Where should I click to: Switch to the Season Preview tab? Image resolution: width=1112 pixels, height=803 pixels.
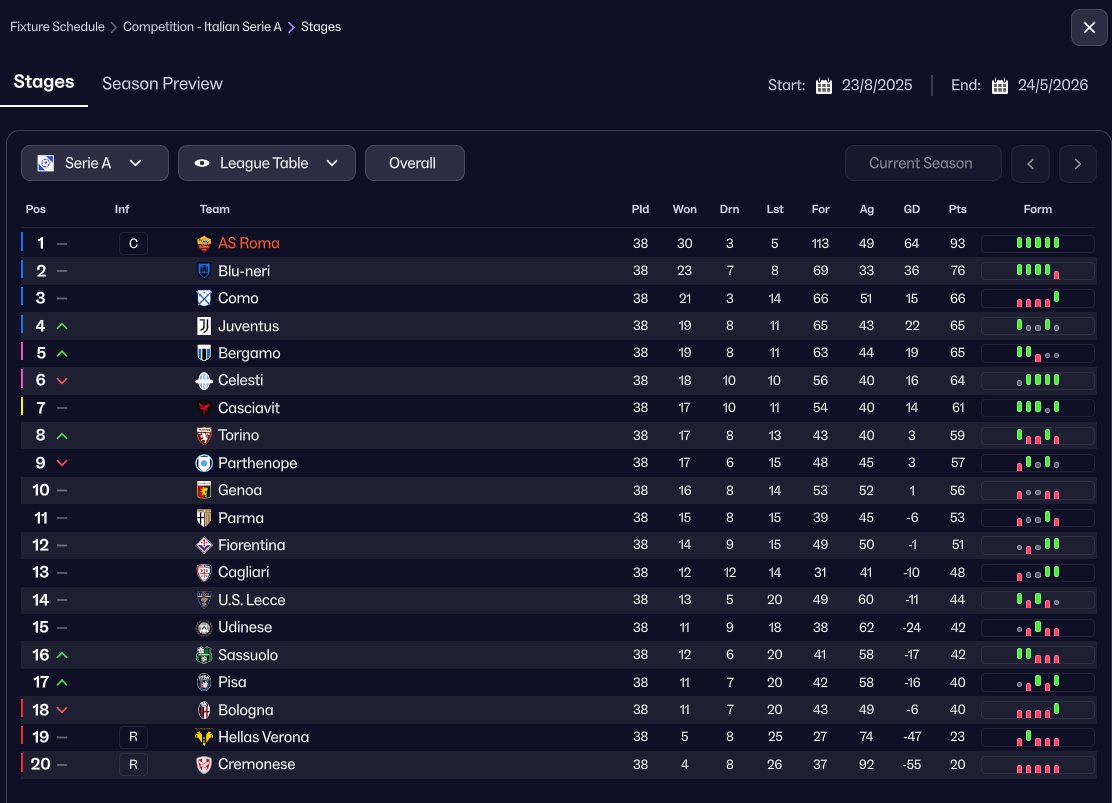[x=162, y=84]
